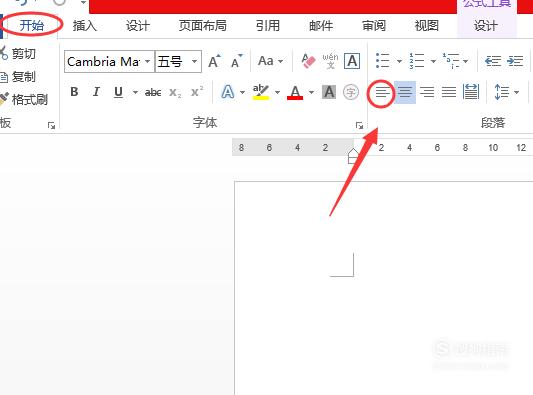Increase paragraph indent
533x395 pixels.
point(515,61)
